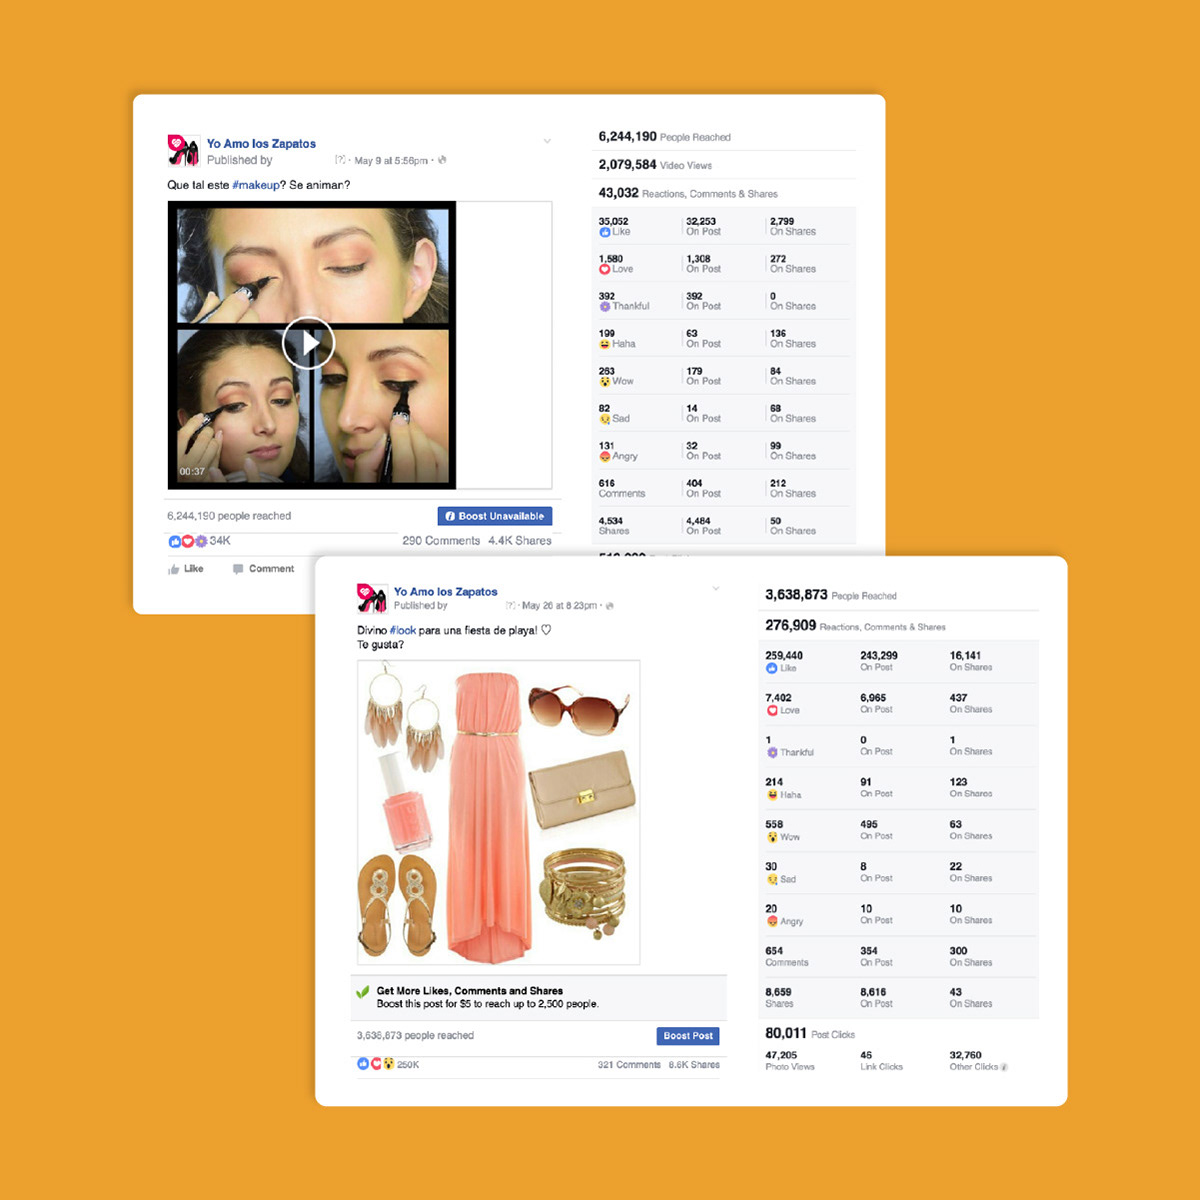Expand options chevron on beach look post

pyautogui.click(x=716, y=589)
